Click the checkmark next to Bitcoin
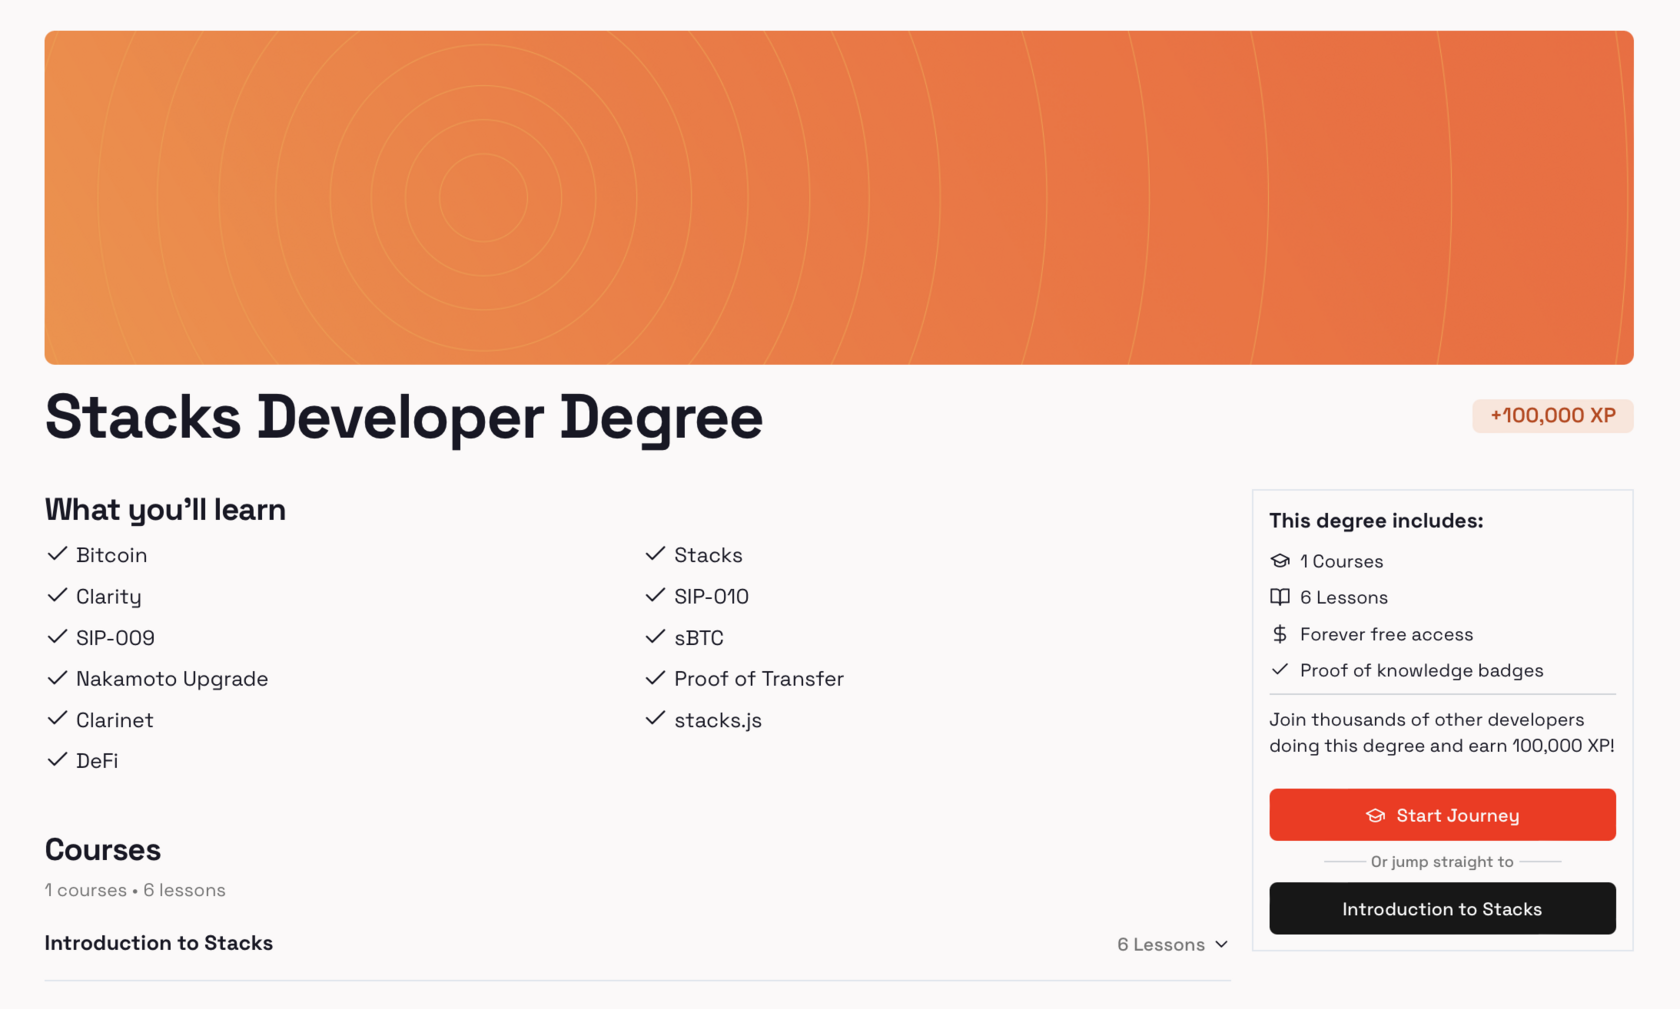Viewport: 1680px width, 1009px height. click(x=56, y=553)
